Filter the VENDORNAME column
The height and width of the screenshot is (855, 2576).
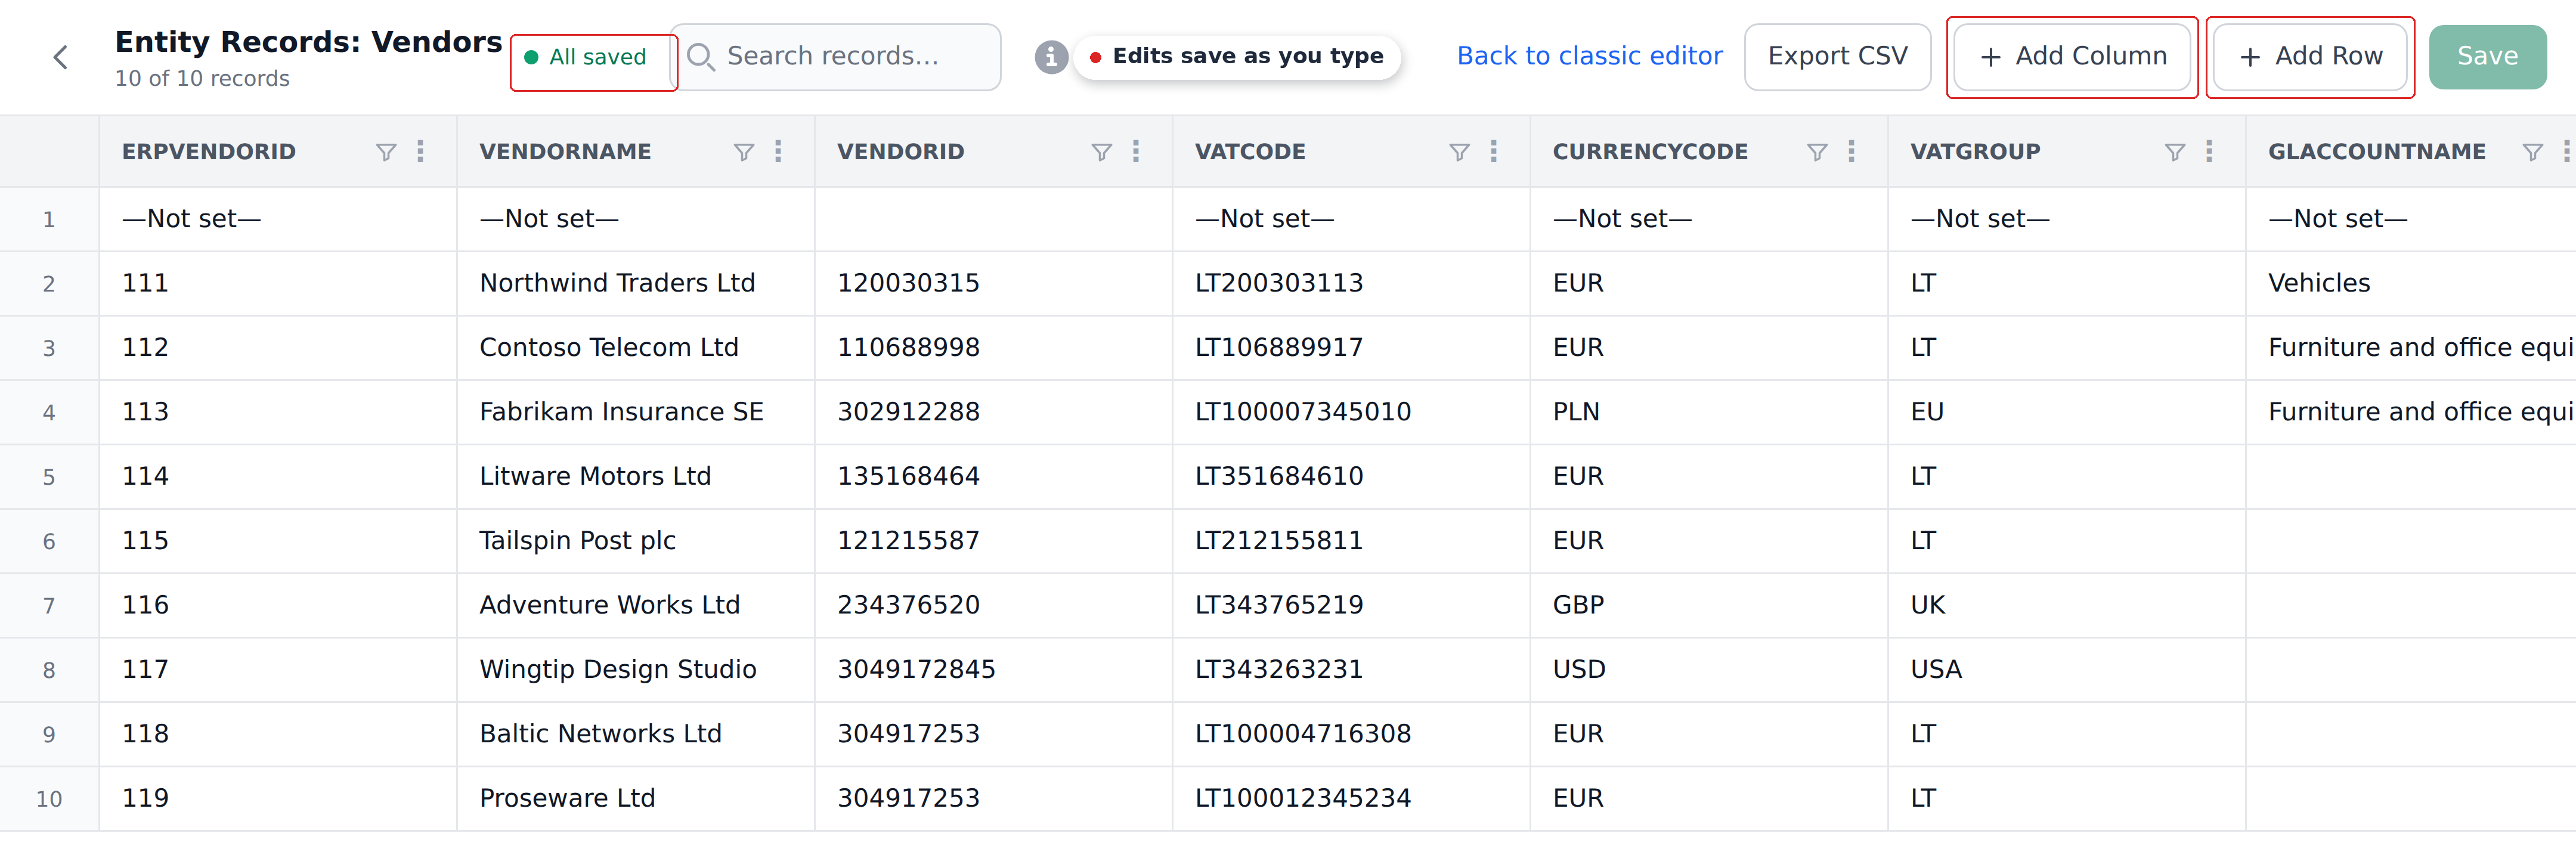click(x=744, y=152)
